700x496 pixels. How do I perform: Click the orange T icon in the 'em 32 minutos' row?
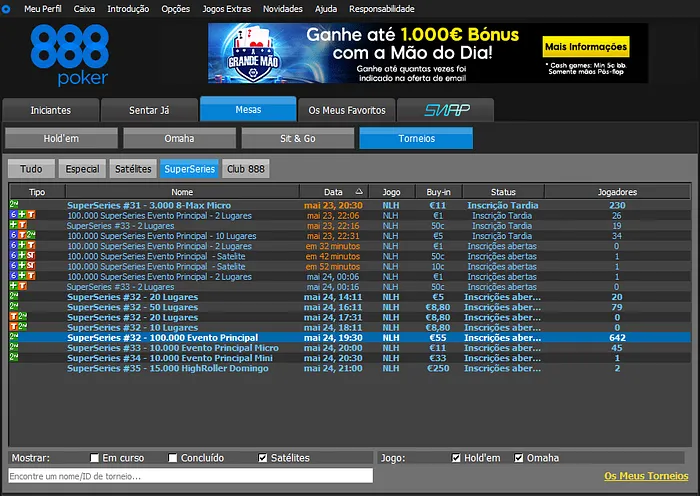coord(31,246)
